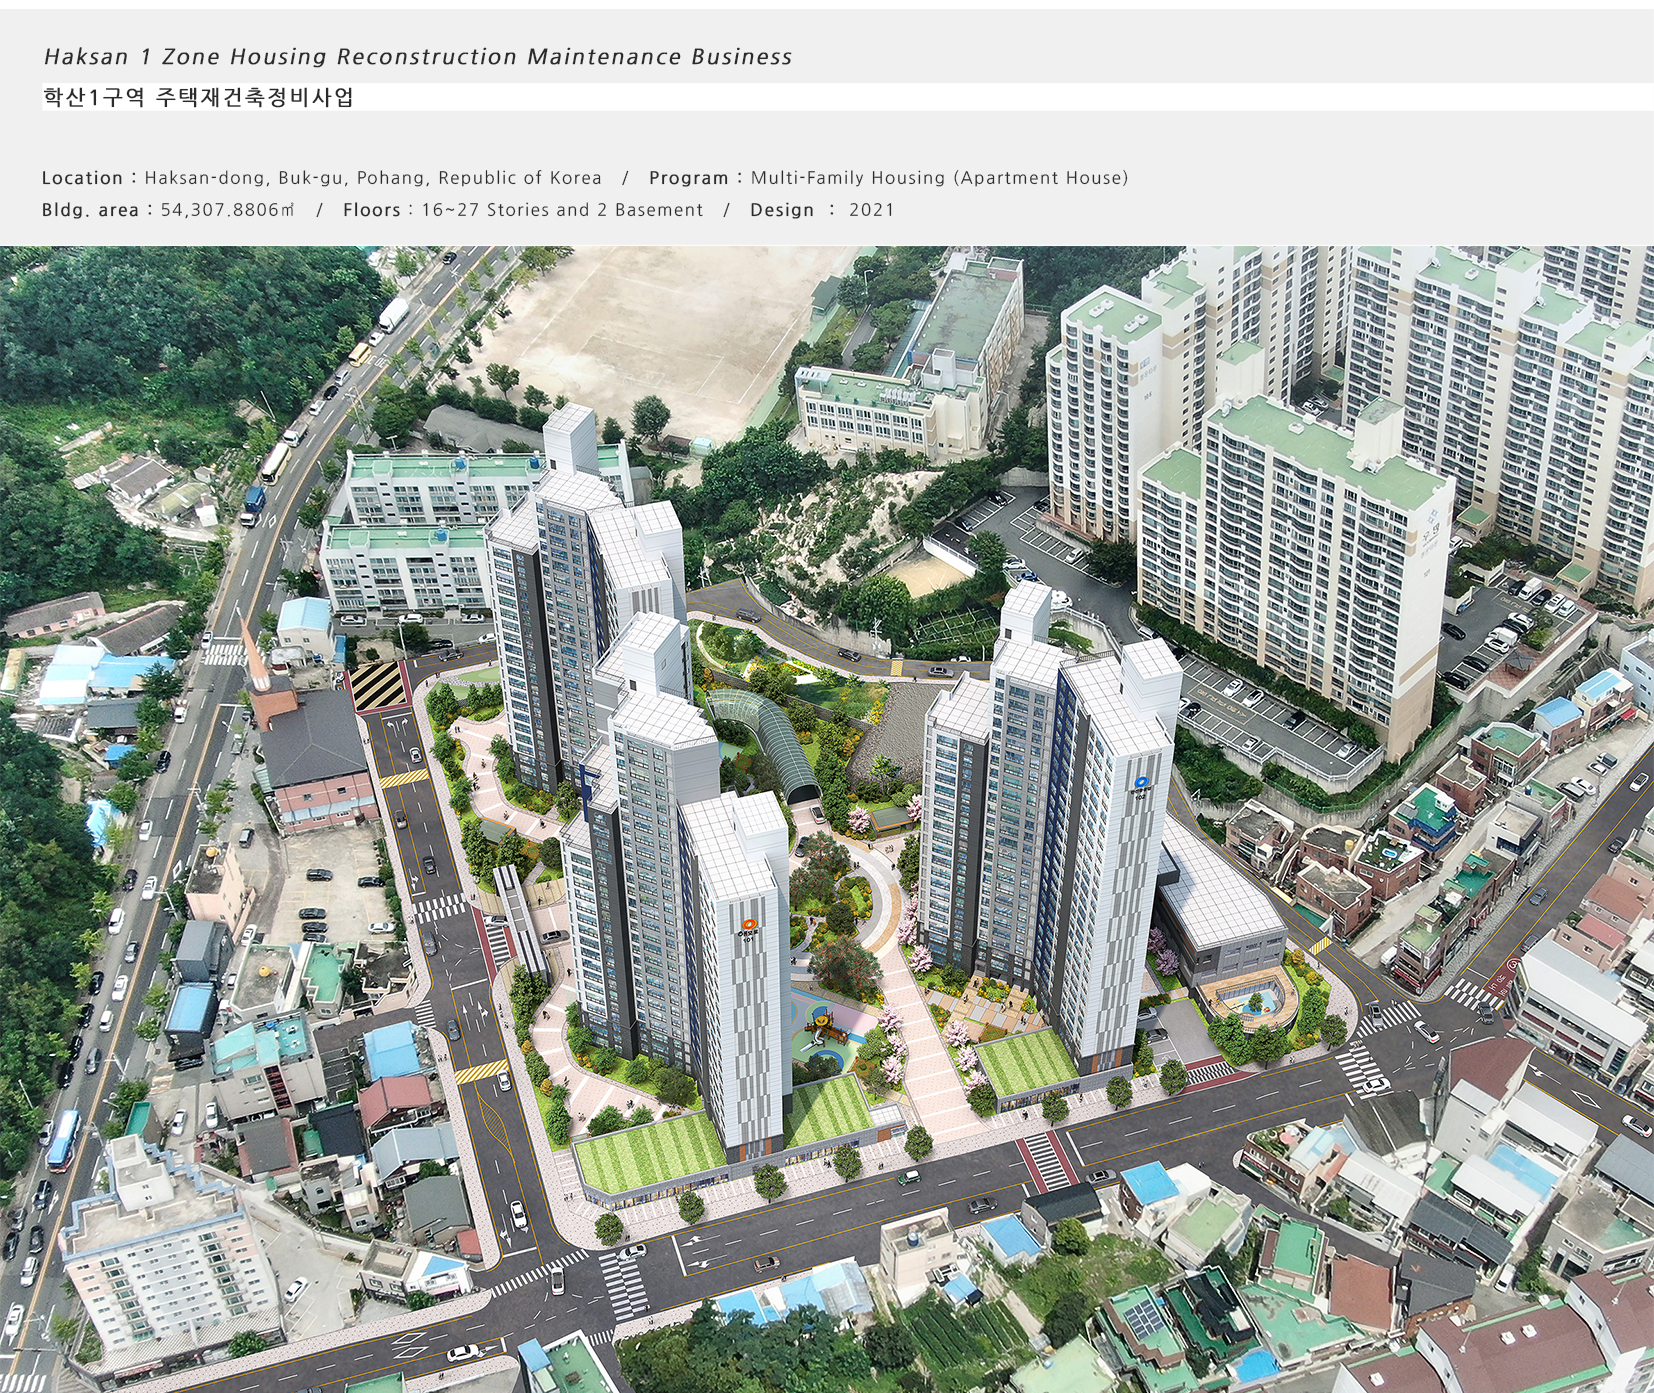Click the Korean title '학산1구역 주택재건축정비사업'

(198, 97)
